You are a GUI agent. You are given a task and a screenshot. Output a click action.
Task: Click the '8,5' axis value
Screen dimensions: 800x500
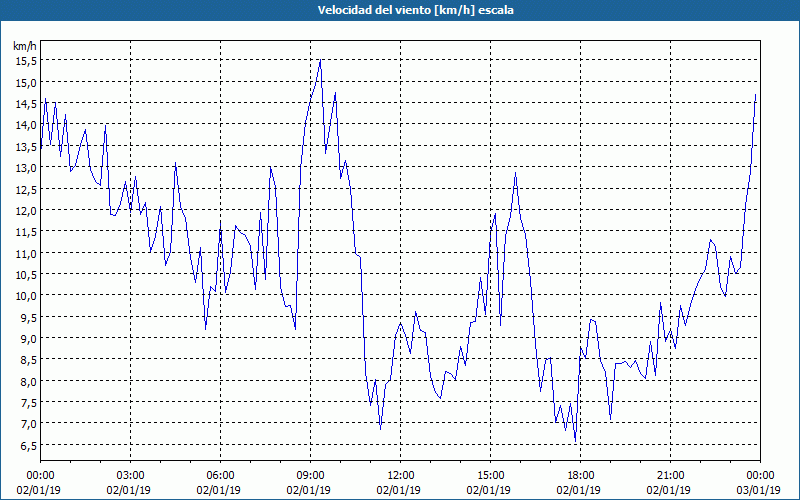coord(28,360)
